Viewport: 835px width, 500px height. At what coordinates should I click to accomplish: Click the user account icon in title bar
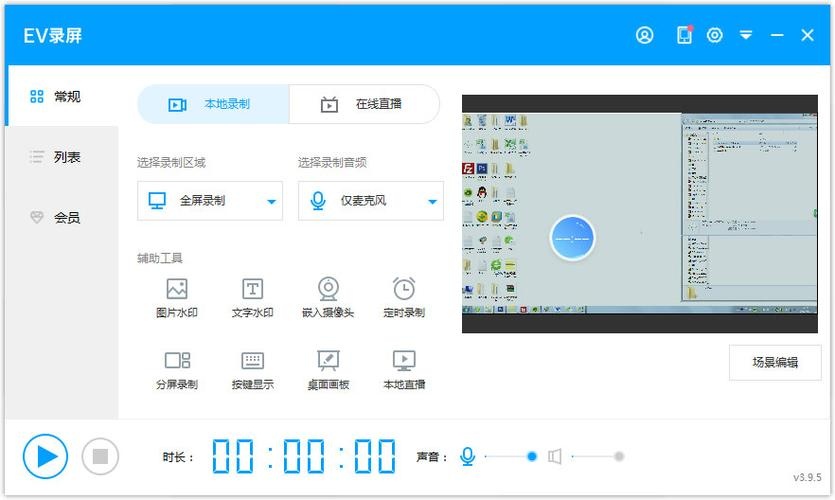point(644,35)
